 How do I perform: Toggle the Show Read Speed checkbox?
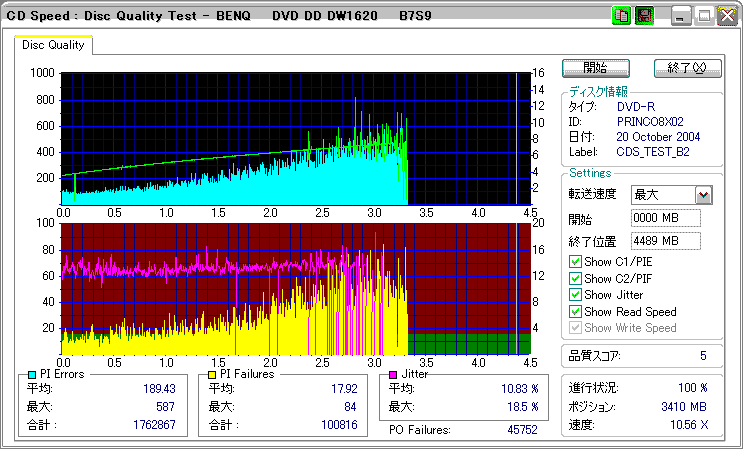[x=575, y=312]
